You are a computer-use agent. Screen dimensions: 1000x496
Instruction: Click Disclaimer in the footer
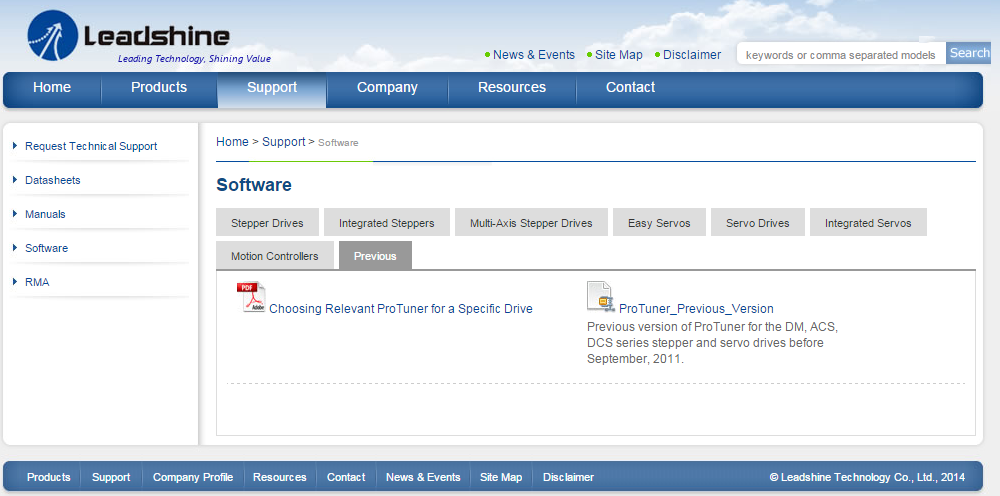[568, 477]
